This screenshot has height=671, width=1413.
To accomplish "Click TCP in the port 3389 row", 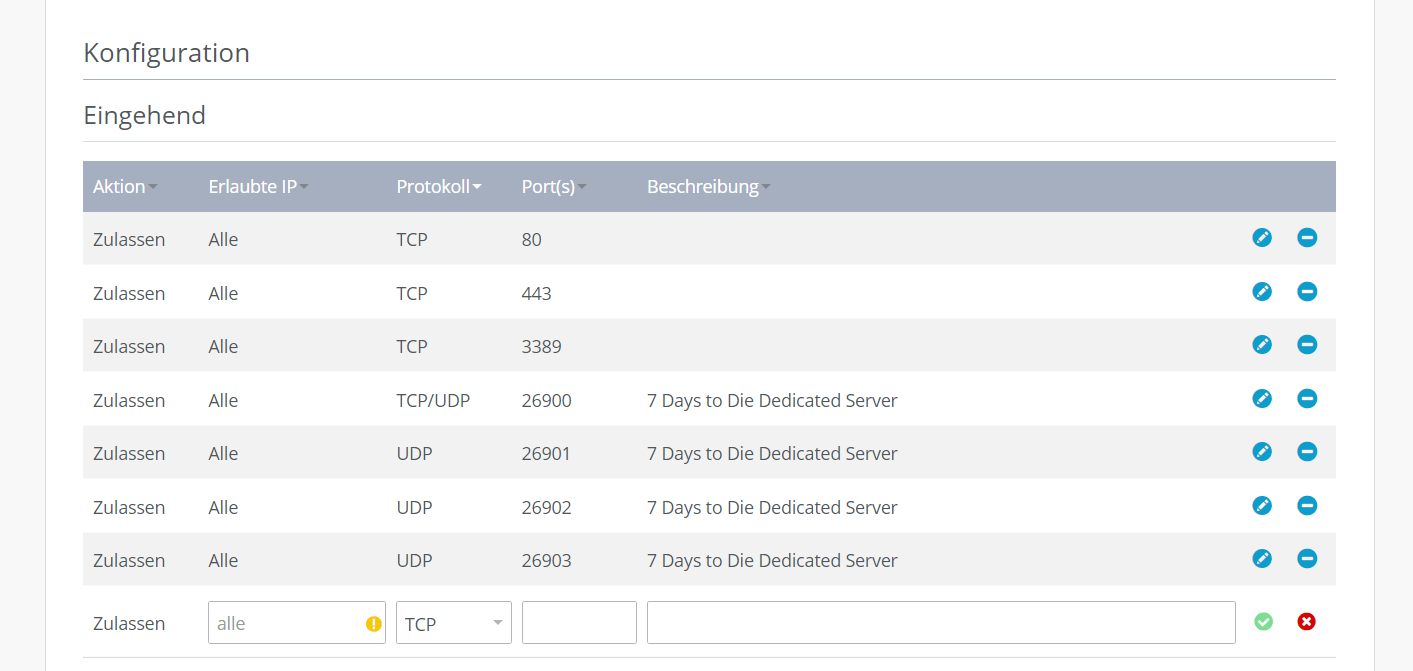I will coord(412,347).
